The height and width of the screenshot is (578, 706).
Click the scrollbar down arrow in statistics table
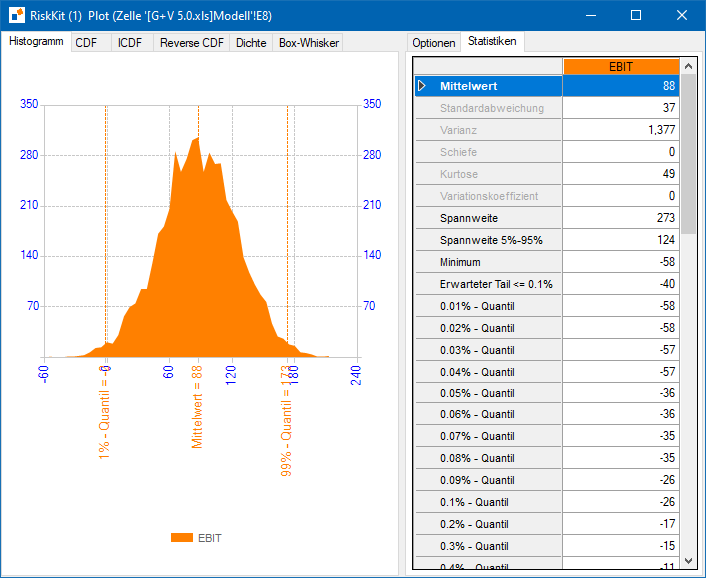coord(688,561)
